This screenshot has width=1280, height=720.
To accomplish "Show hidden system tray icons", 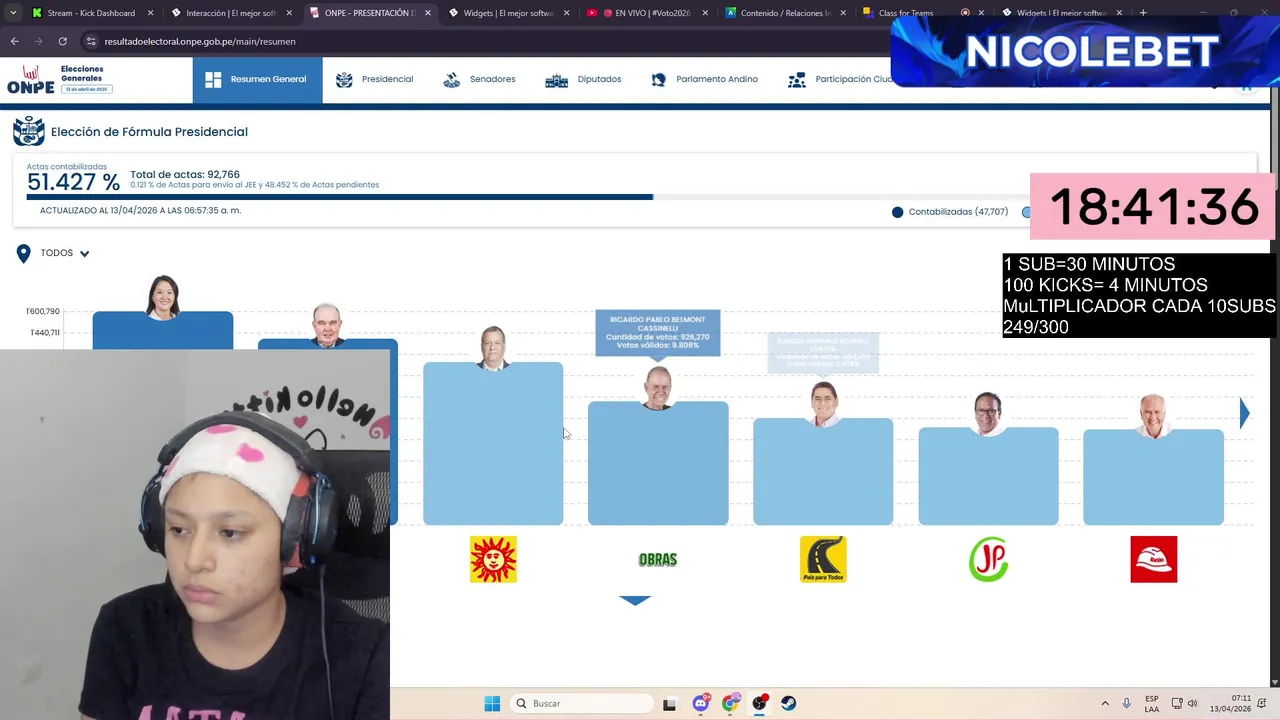I will [x=1105, y=703].
